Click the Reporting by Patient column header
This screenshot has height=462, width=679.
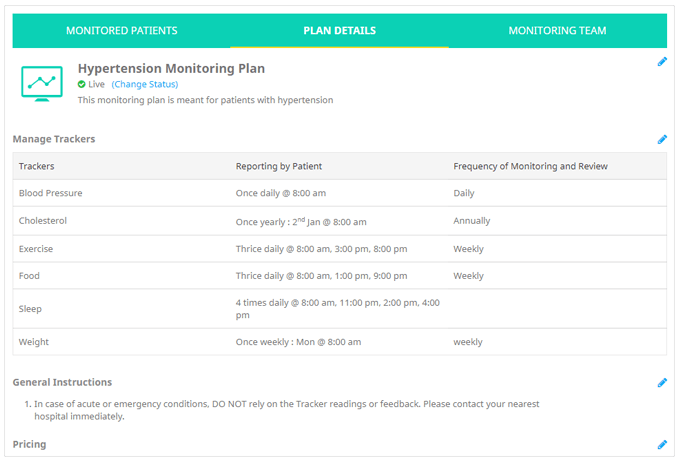[279, 166]
